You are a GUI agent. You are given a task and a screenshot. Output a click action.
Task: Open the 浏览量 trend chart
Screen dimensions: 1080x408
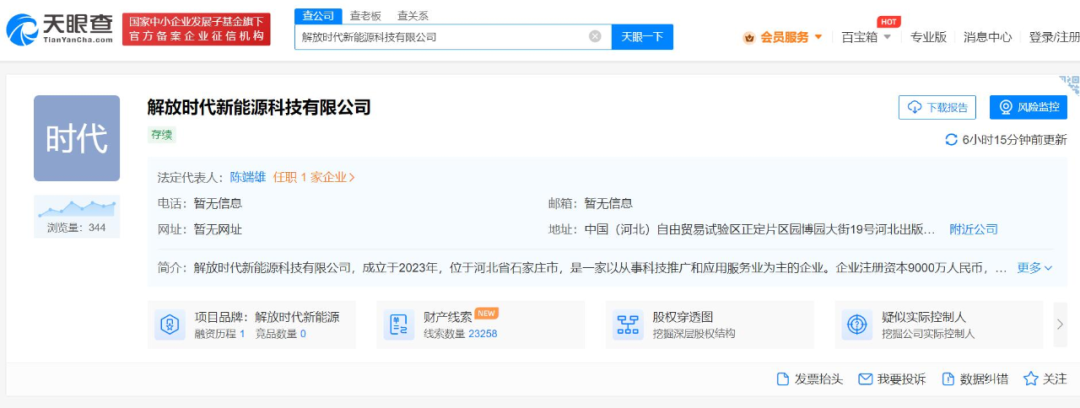76,216
